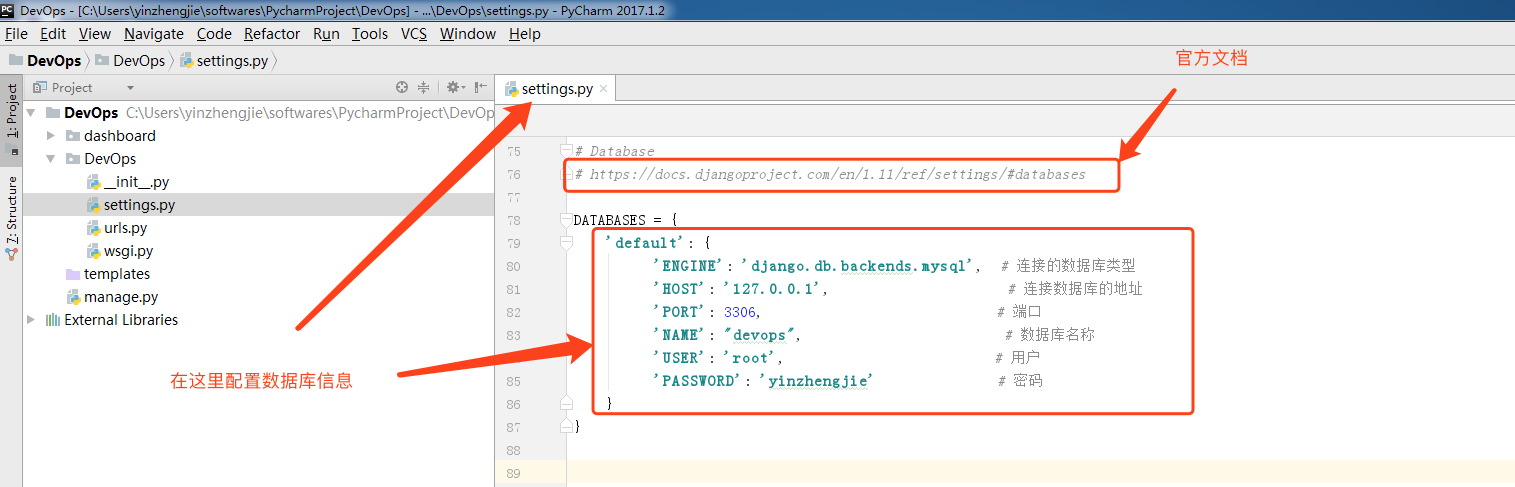Toggle fold marker for 'default' dict
This screenshot has width=1515, height=487.
pyautogui.click(x=567, y=243)
